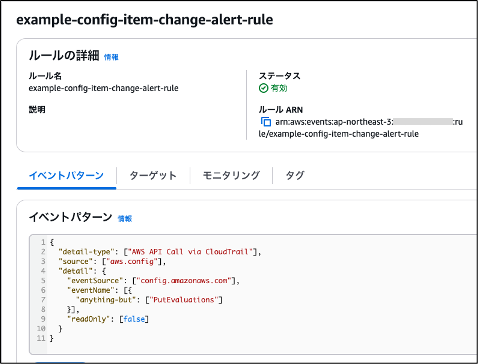Click the "eventSource" line in the code editor
478x364 pixels.
coord(153,281)
